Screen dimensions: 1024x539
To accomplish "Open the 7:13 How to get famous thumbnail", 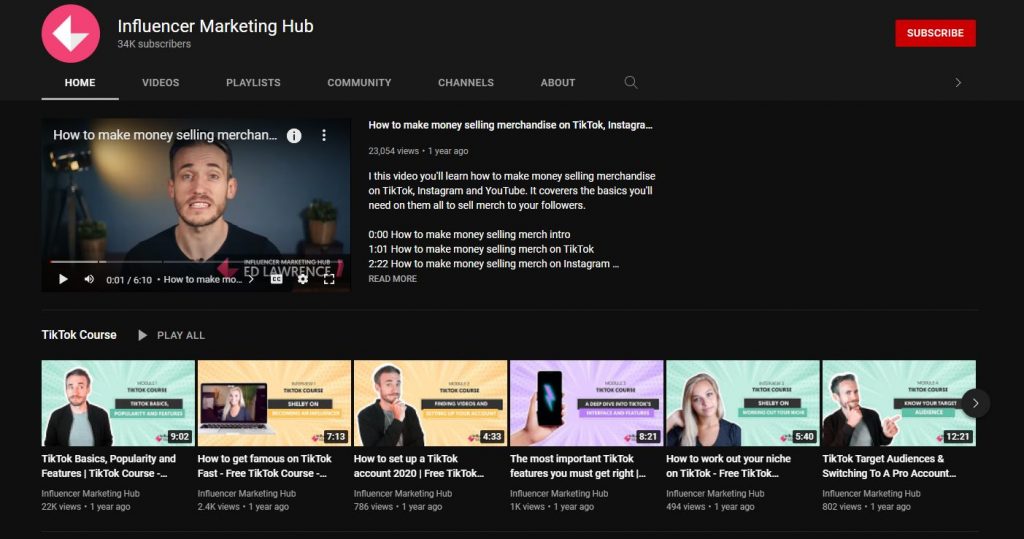I will 274,403.
